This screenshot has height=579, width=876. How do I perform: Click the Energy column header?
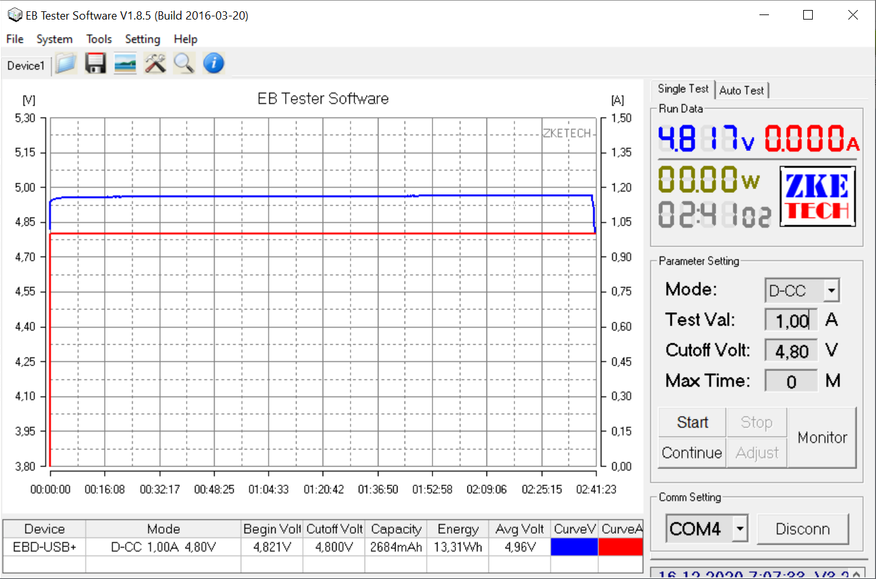tap(458, 529)
